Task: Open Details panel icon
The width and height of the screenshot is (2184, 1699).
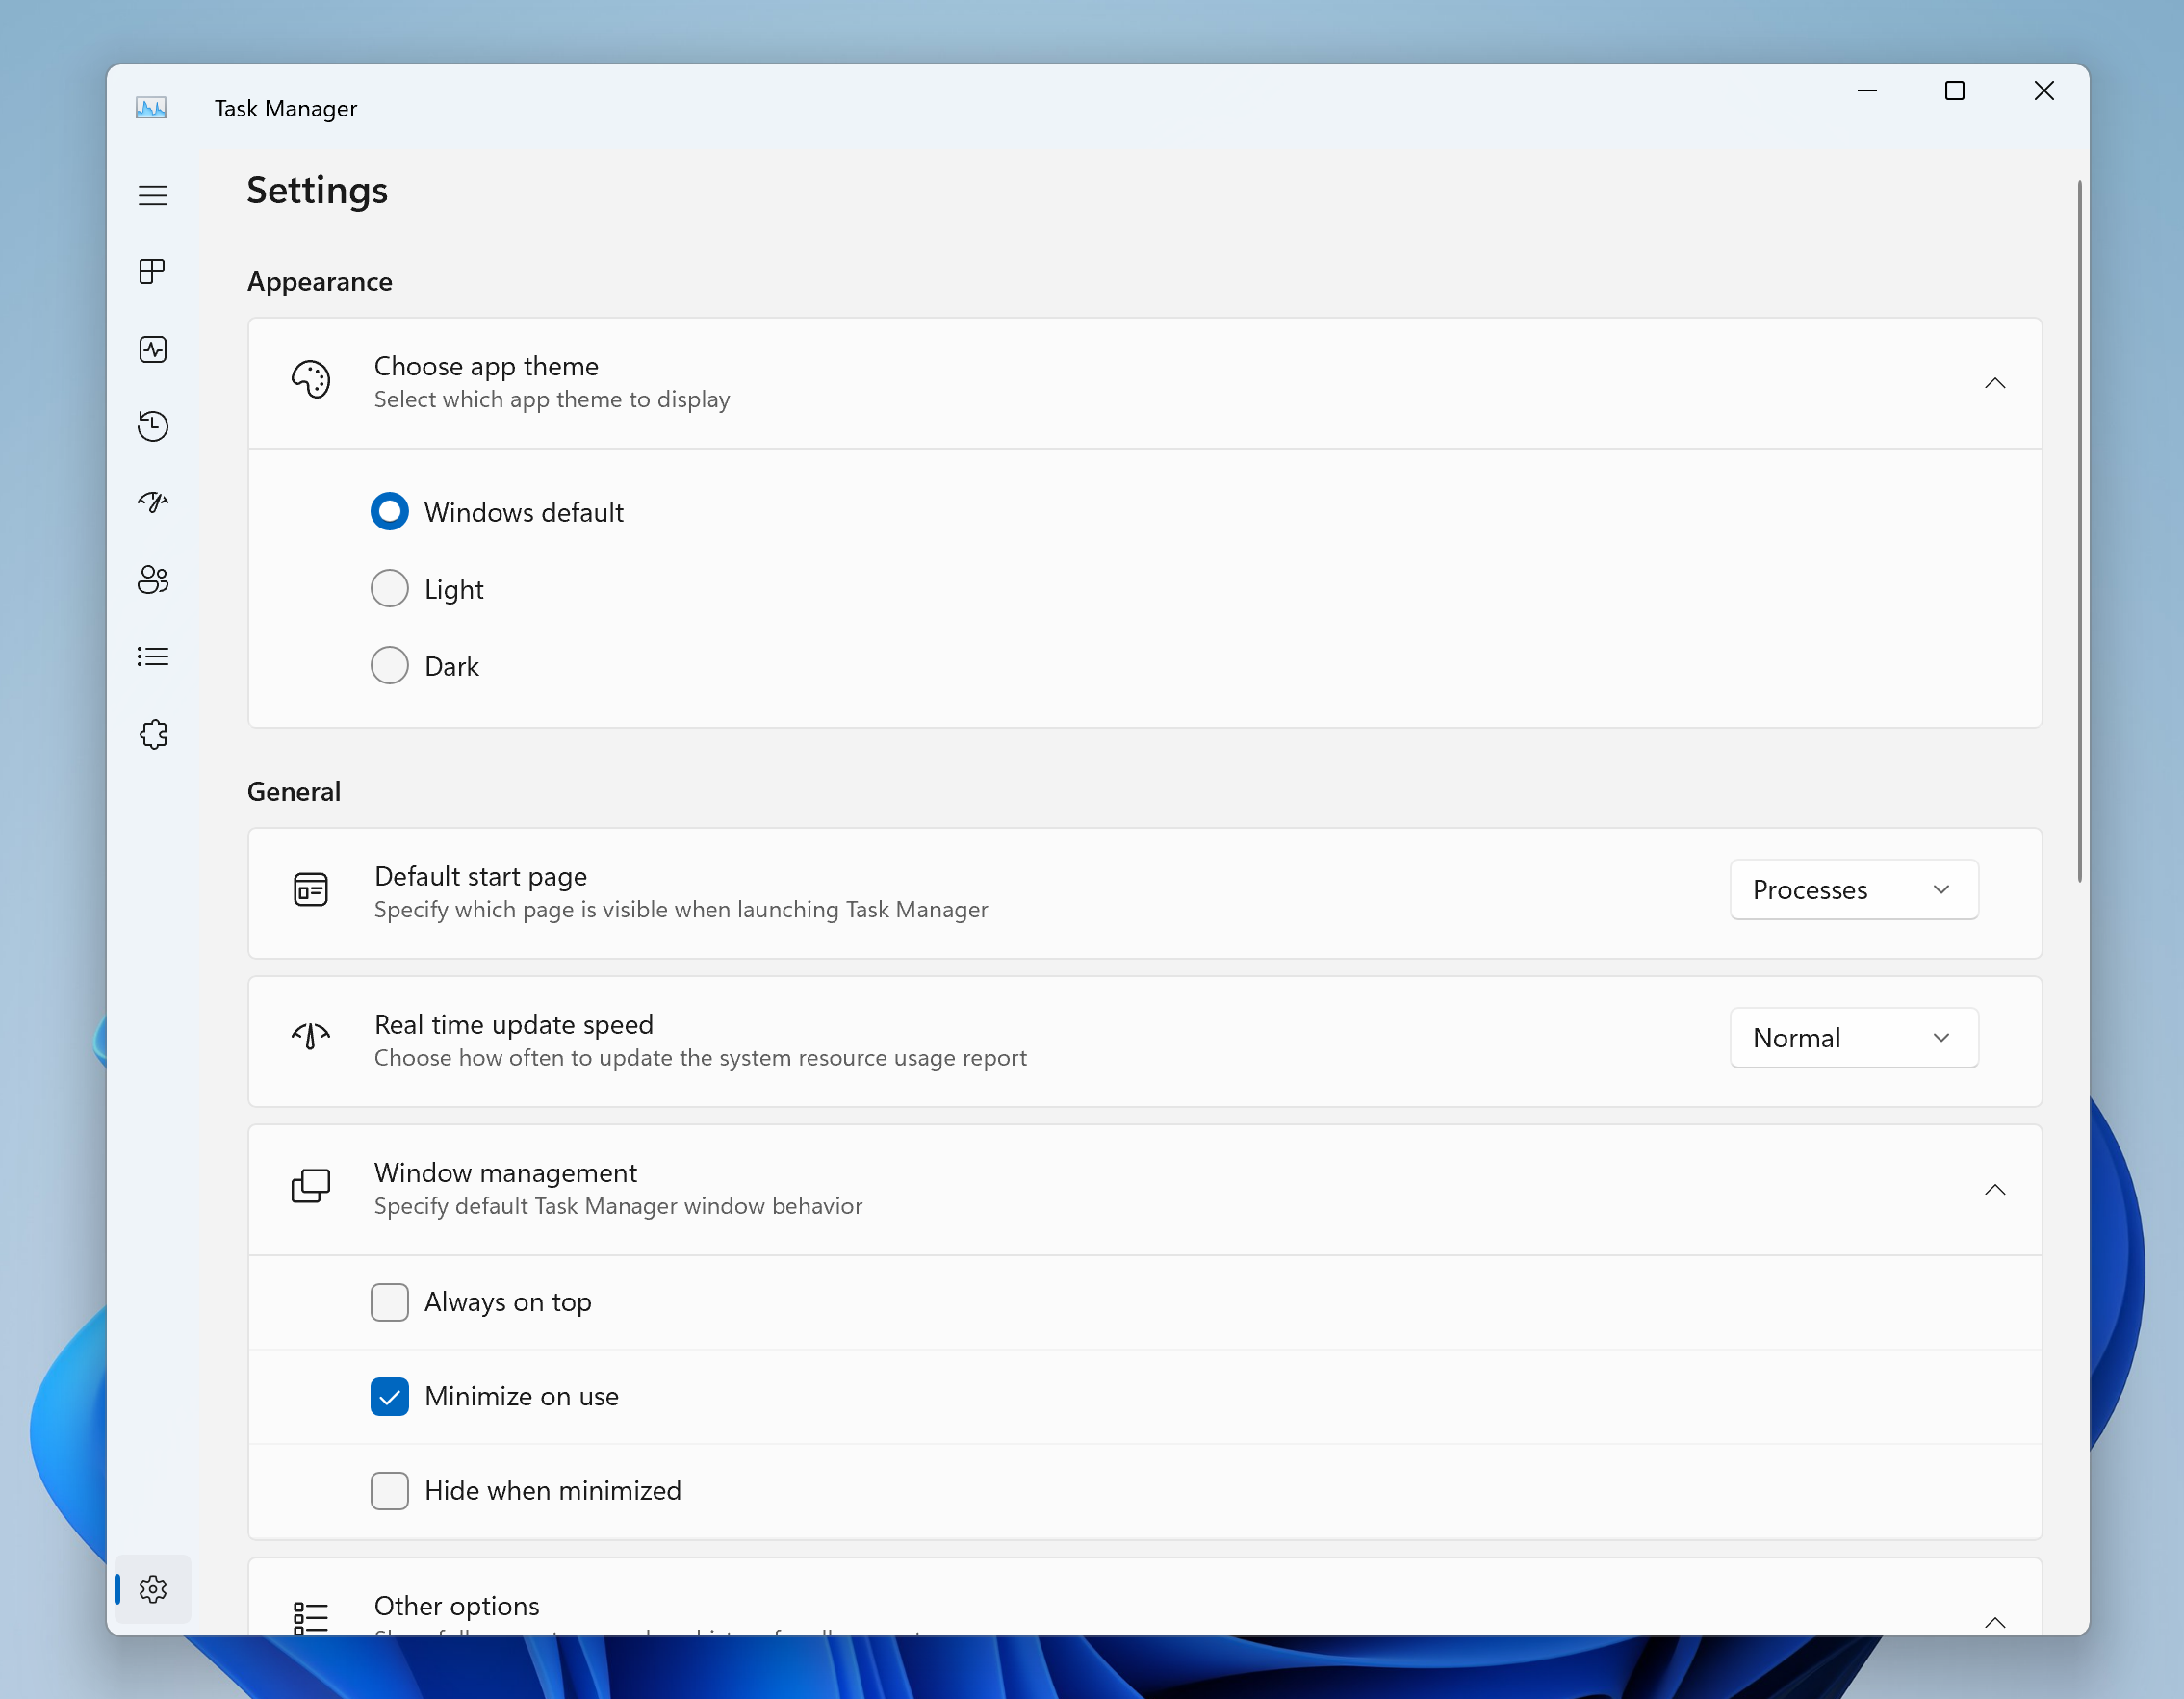Action: click(154, 656)
